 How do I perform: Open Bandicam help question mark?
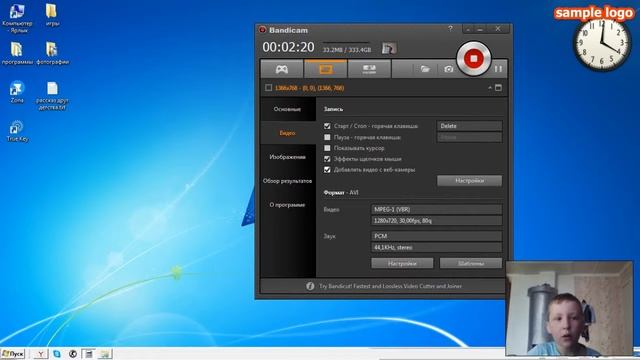click(450, 29)
